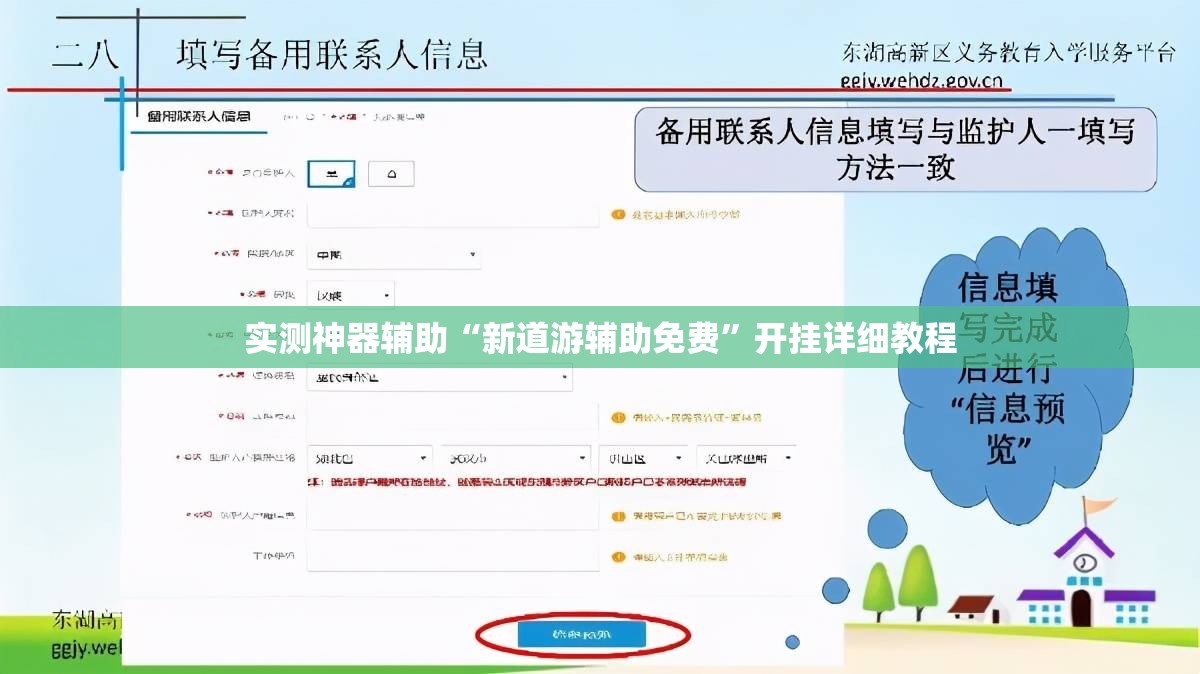Click the orange hint icon beside the first text field

coord(618,215)
